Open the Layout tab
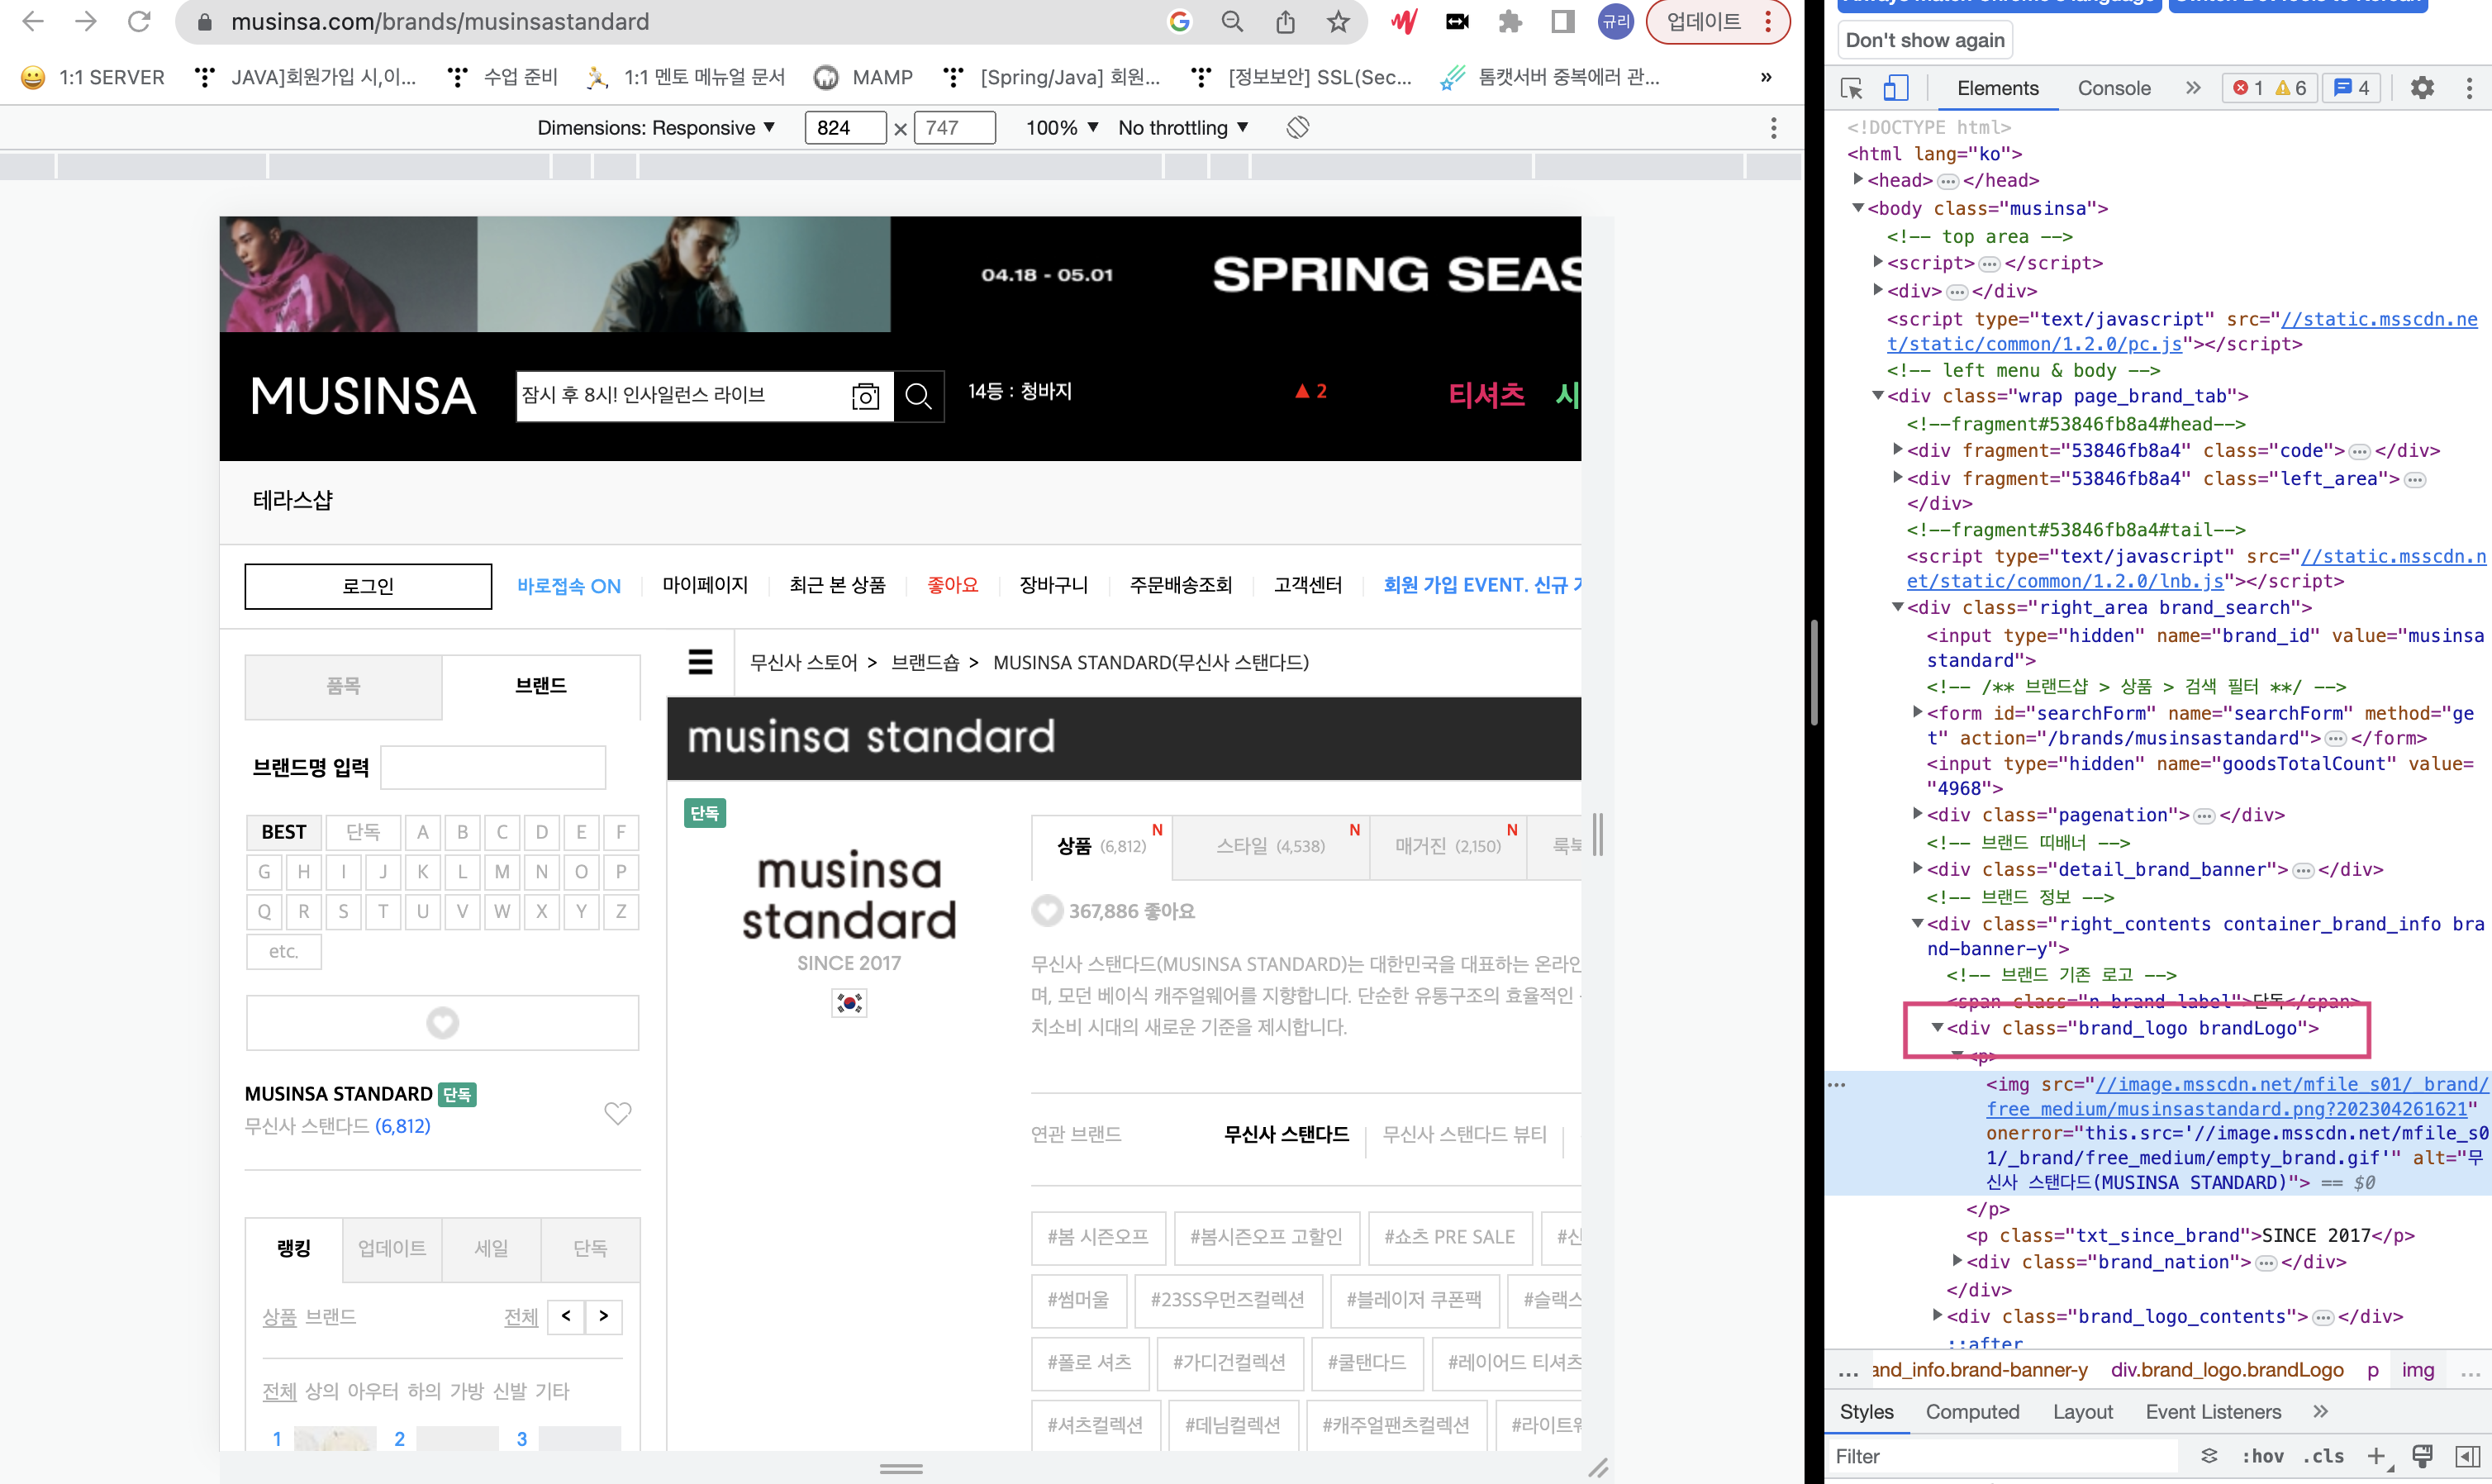The width and height of the screenshot is (2492, 1484). (x=2082, y=1411)
